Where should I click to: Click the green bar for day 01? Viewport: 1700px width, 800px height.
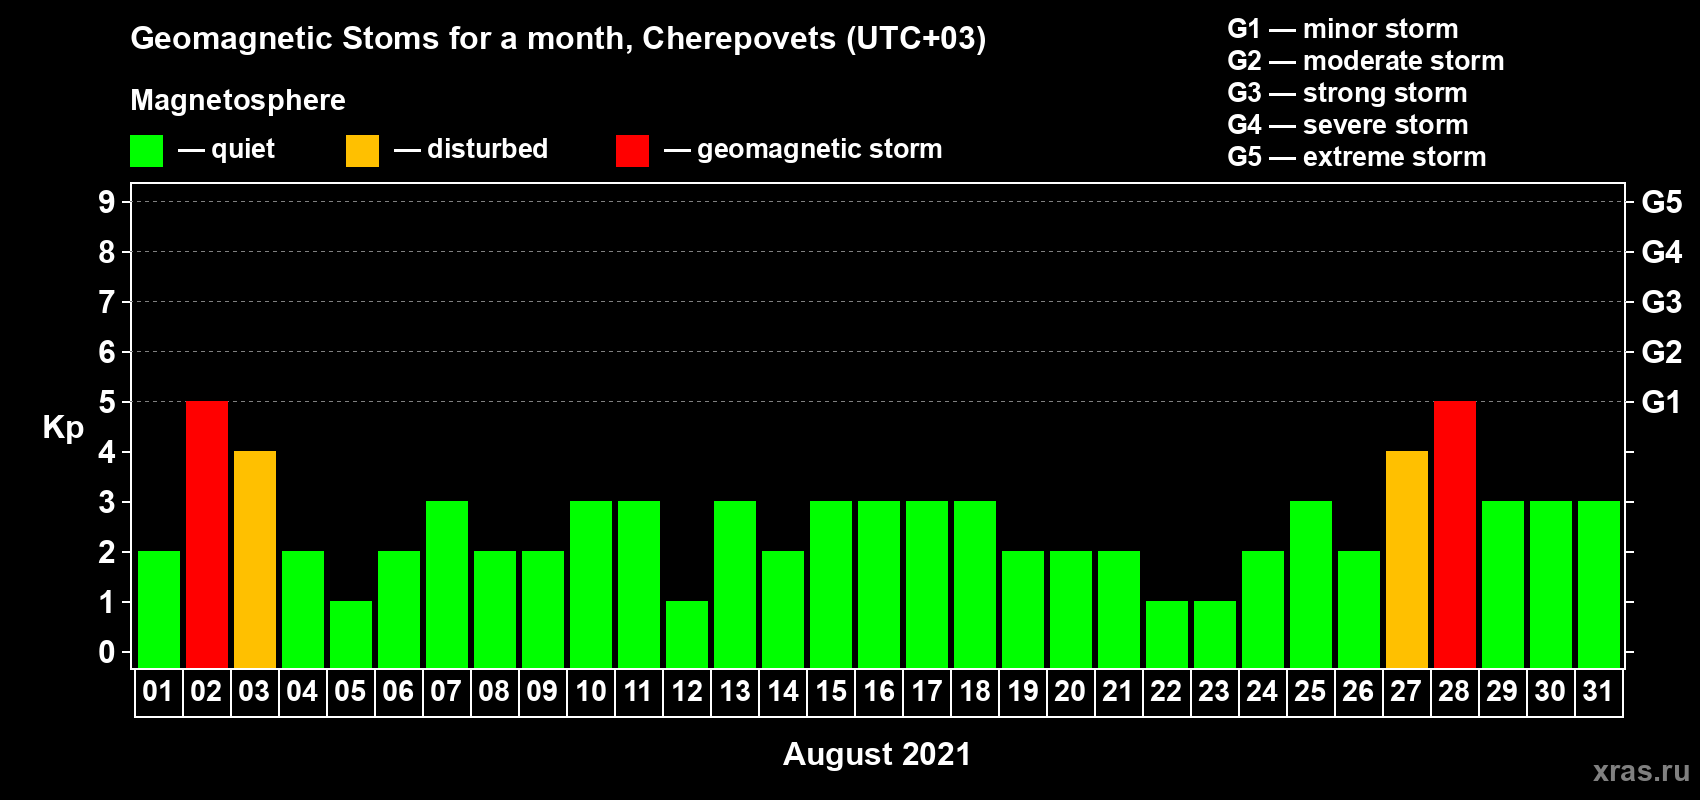159,609
